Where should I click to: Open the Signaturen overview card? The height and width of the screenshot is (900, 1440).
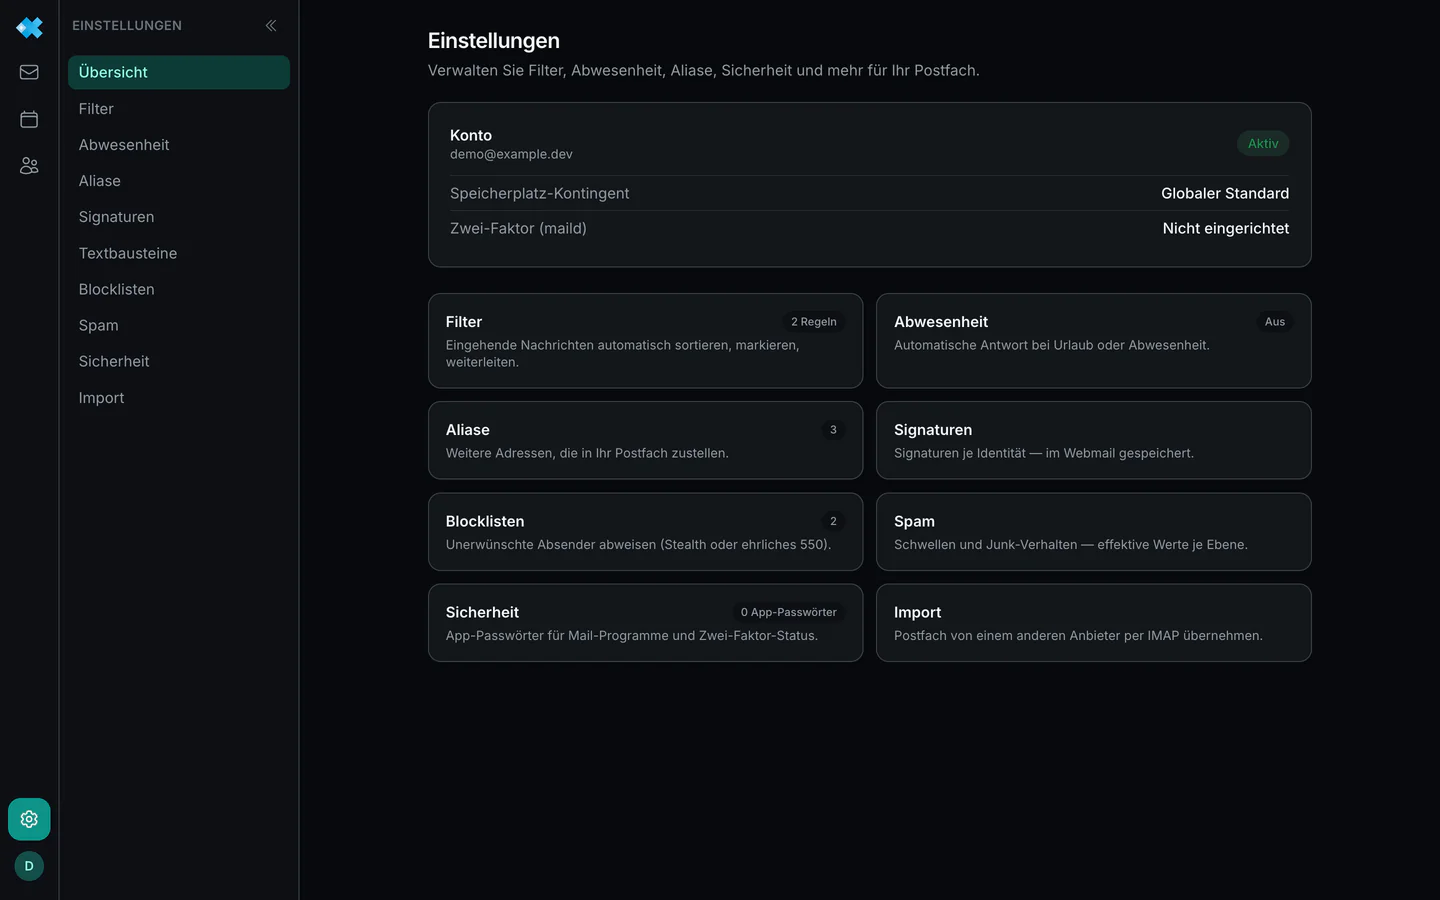tap(1093, 440)
